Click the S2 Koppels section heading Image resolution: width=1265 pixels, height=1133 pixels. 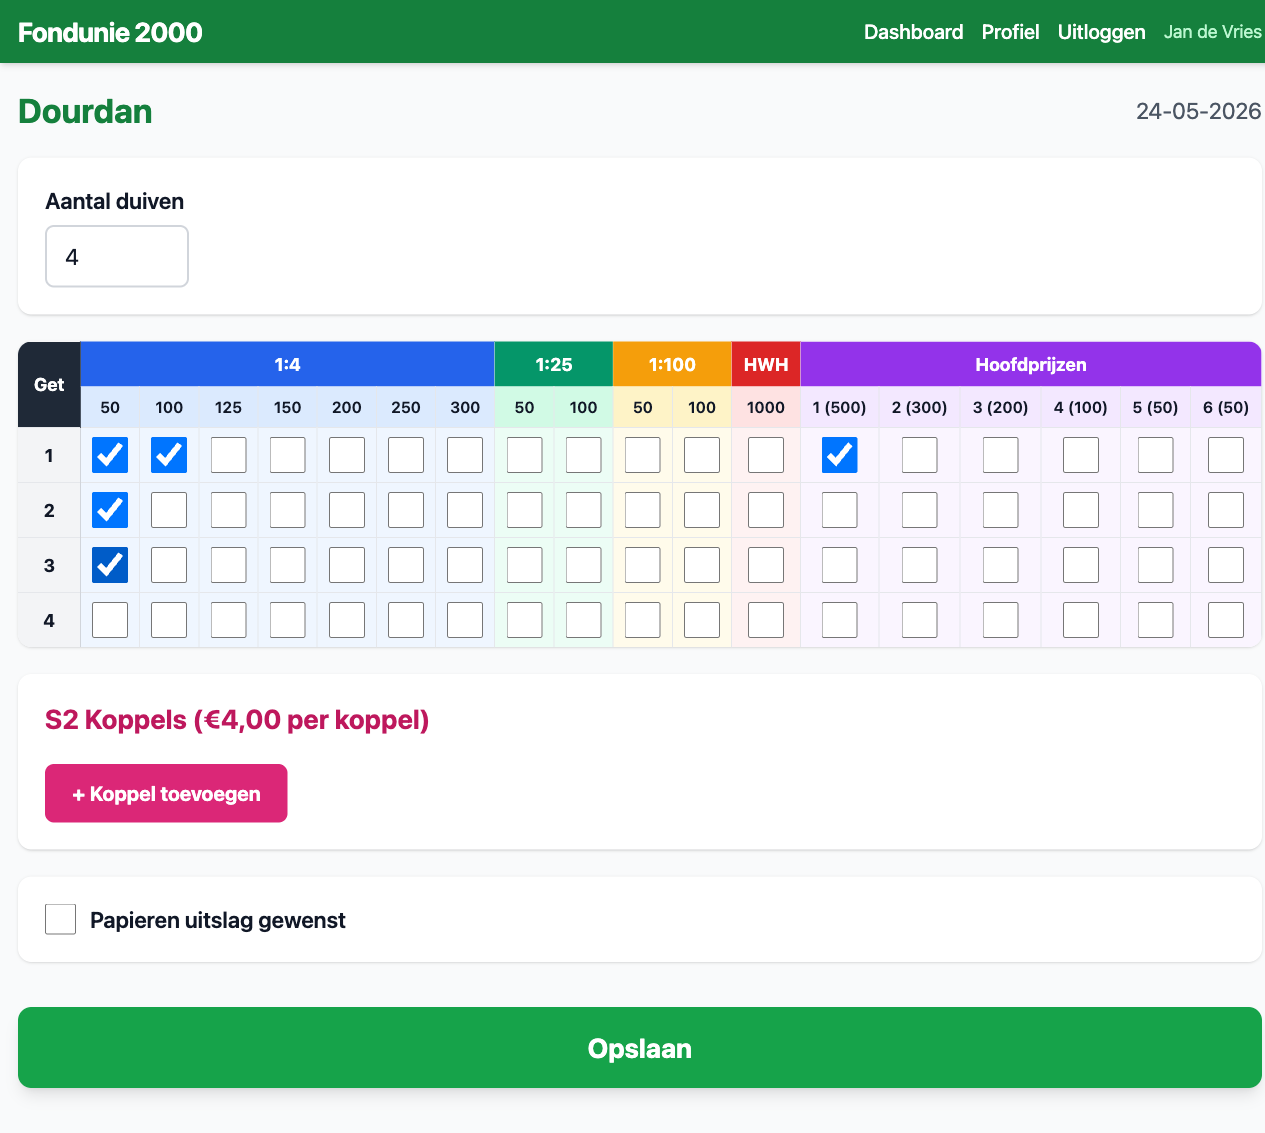click(237, 719)
